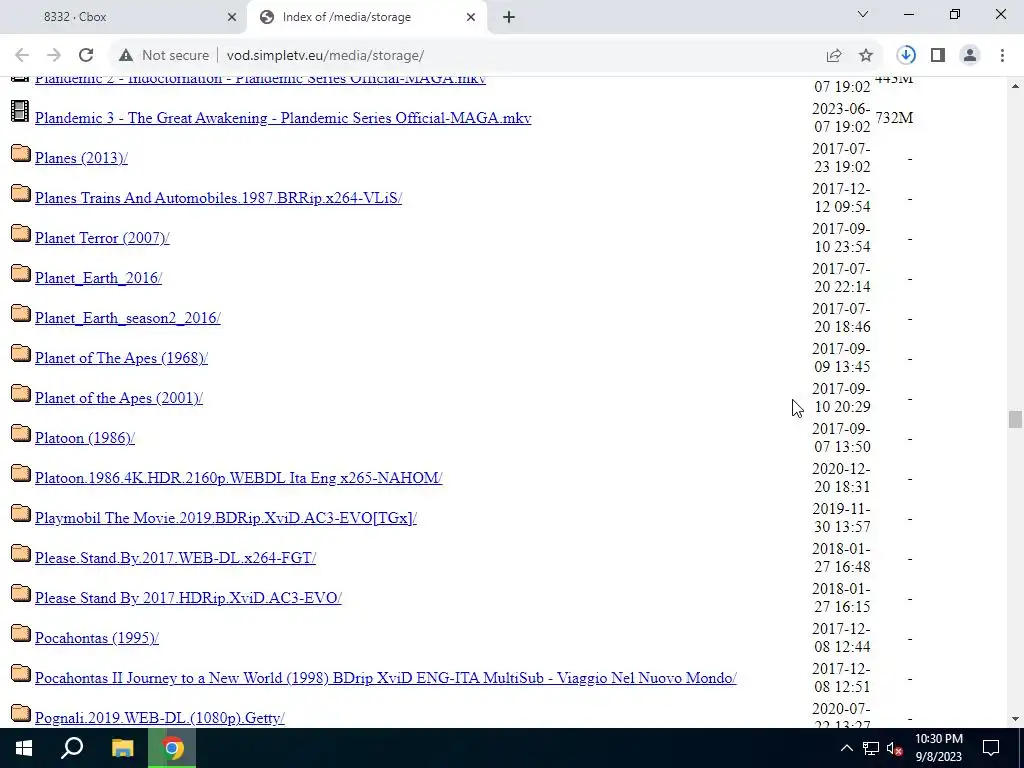The height and width of the screenshot is (768, 1024).
Task: Open Planes Trains And Automobiles 1987 folder
Action: [218, 198]
